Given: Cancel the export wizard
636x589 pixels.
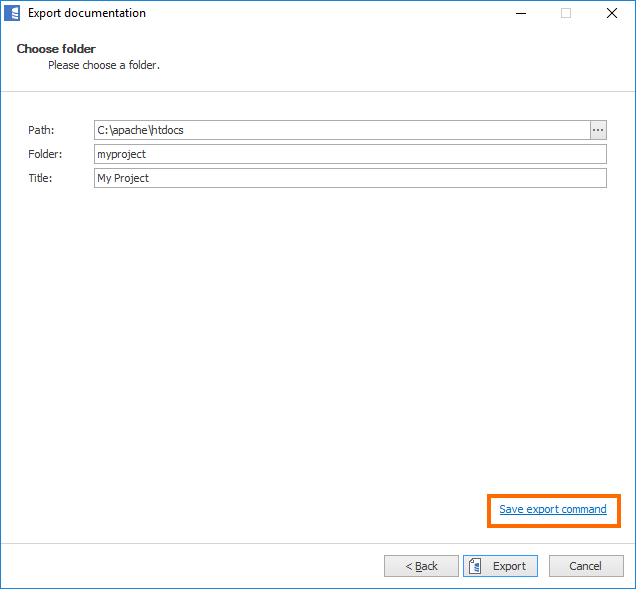Looking at the screenshot, I should [585, 566].
